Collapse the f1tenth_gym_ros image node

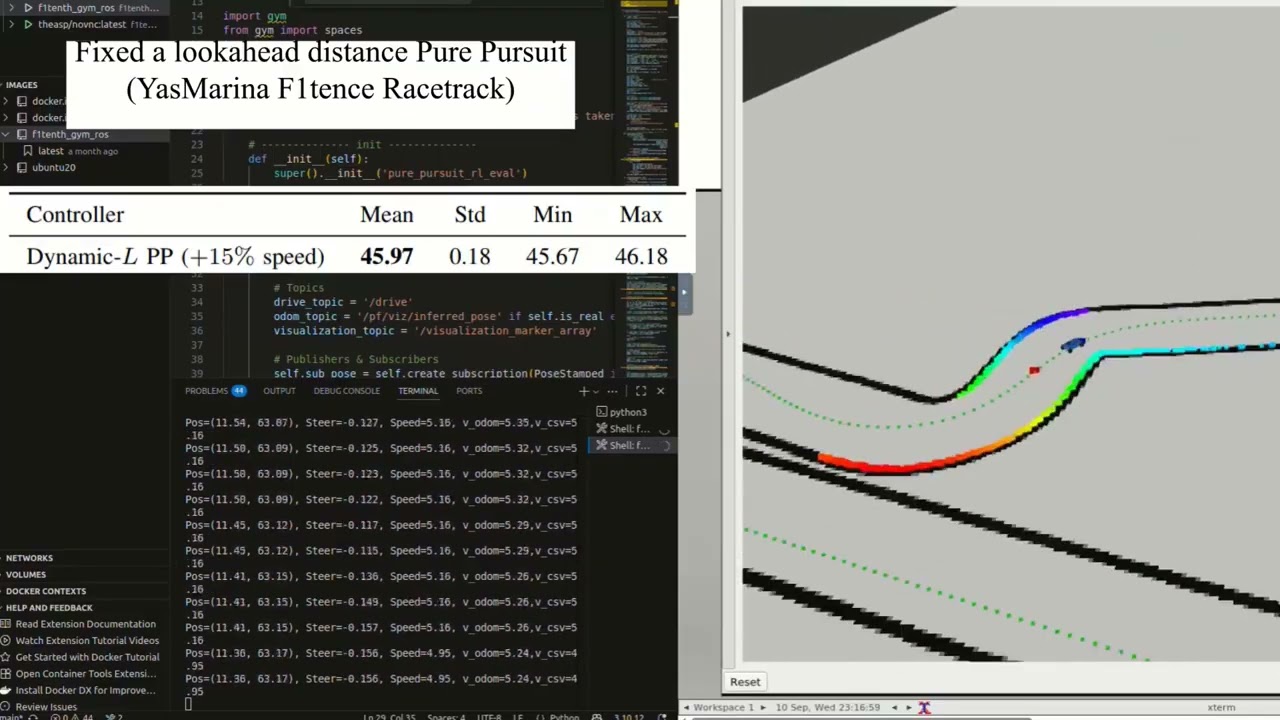7,134
